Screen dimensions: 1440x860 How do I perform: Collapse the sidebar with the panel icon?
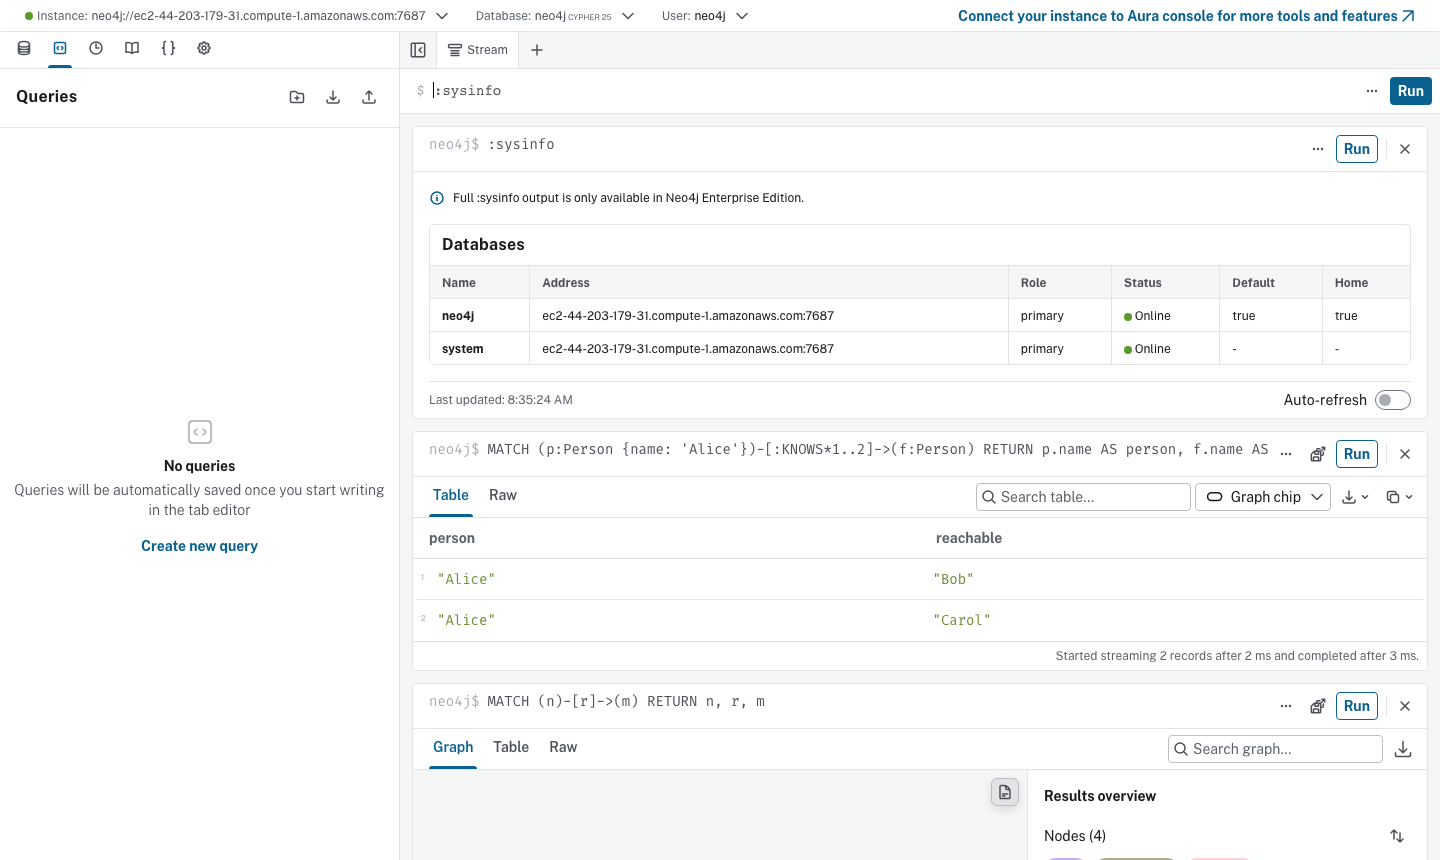click(x=418, y=50)
